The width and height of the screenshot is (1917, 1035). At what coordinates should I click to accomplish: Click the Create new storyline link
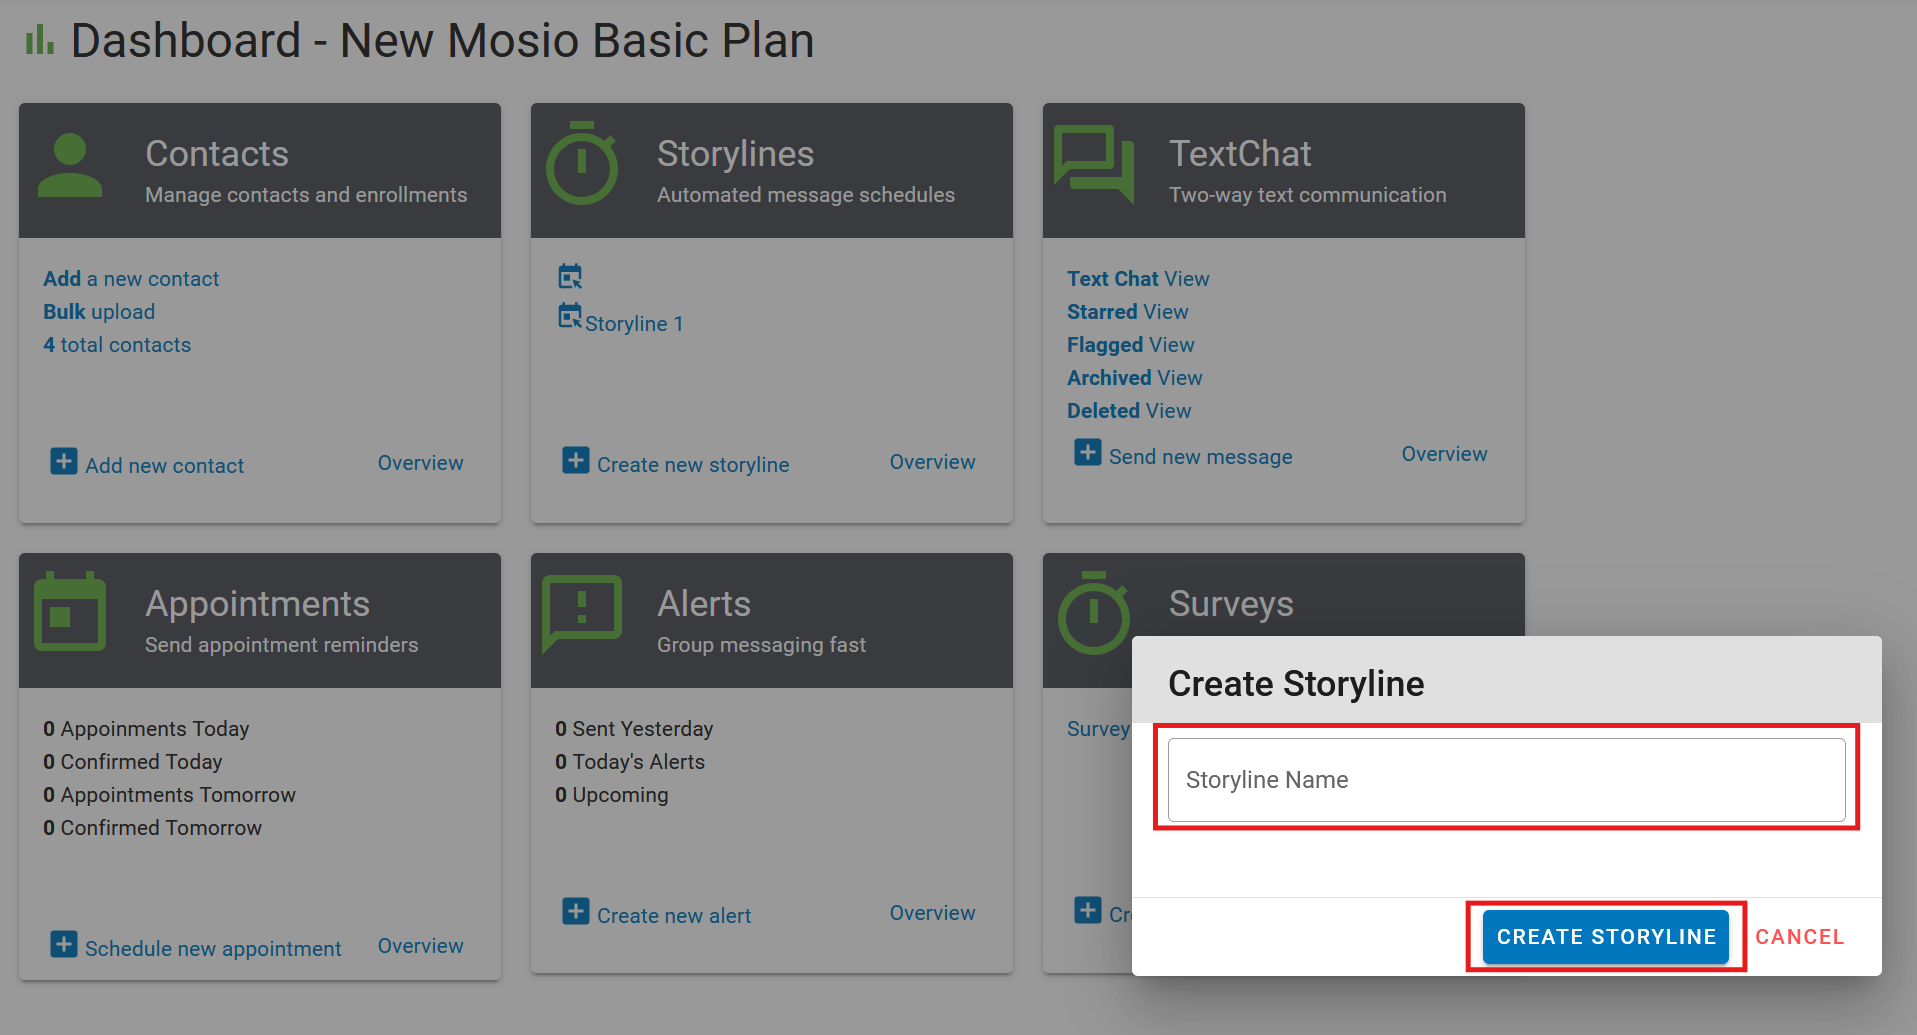693,465
